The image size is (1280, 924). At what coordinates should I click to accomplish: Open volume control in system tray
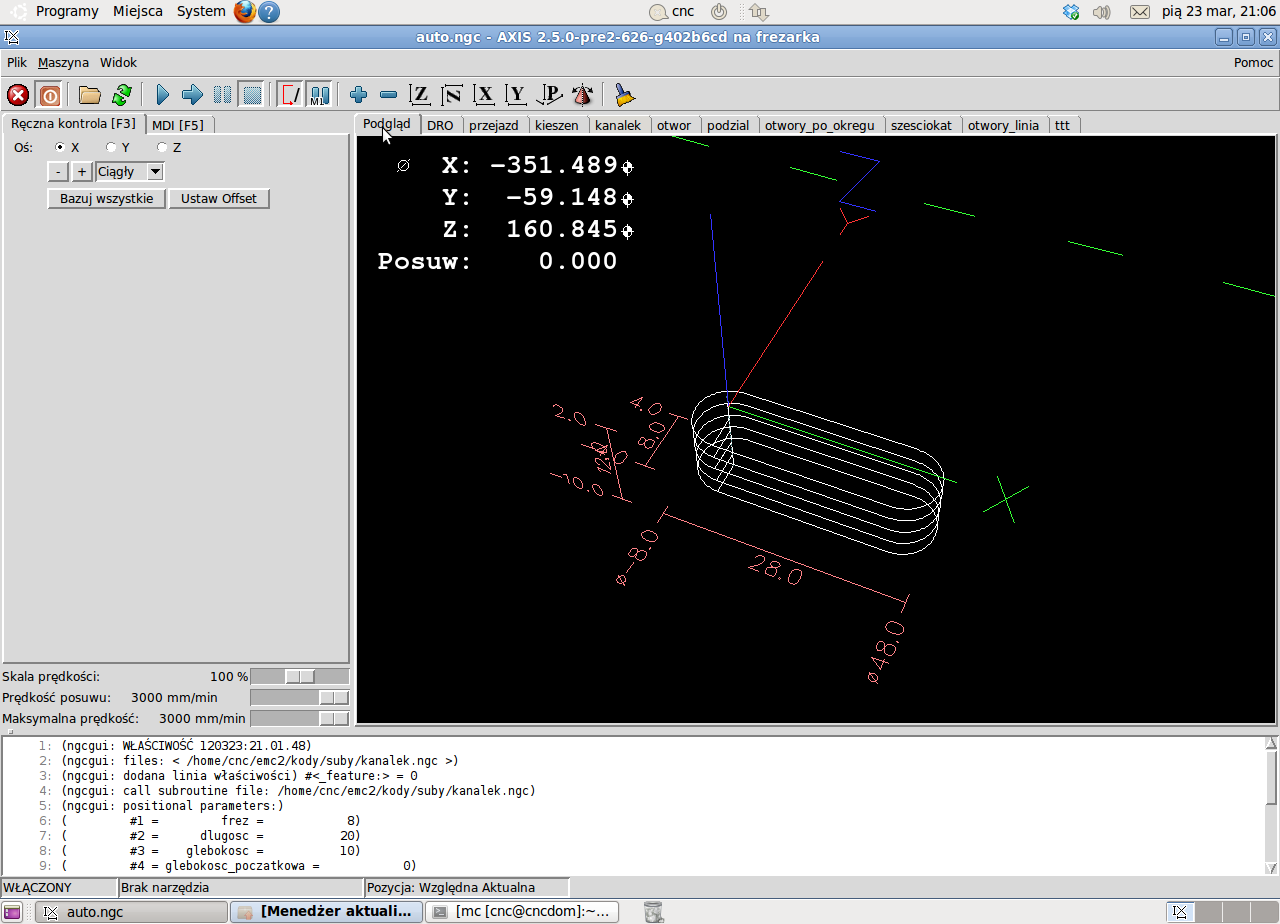1102,12
